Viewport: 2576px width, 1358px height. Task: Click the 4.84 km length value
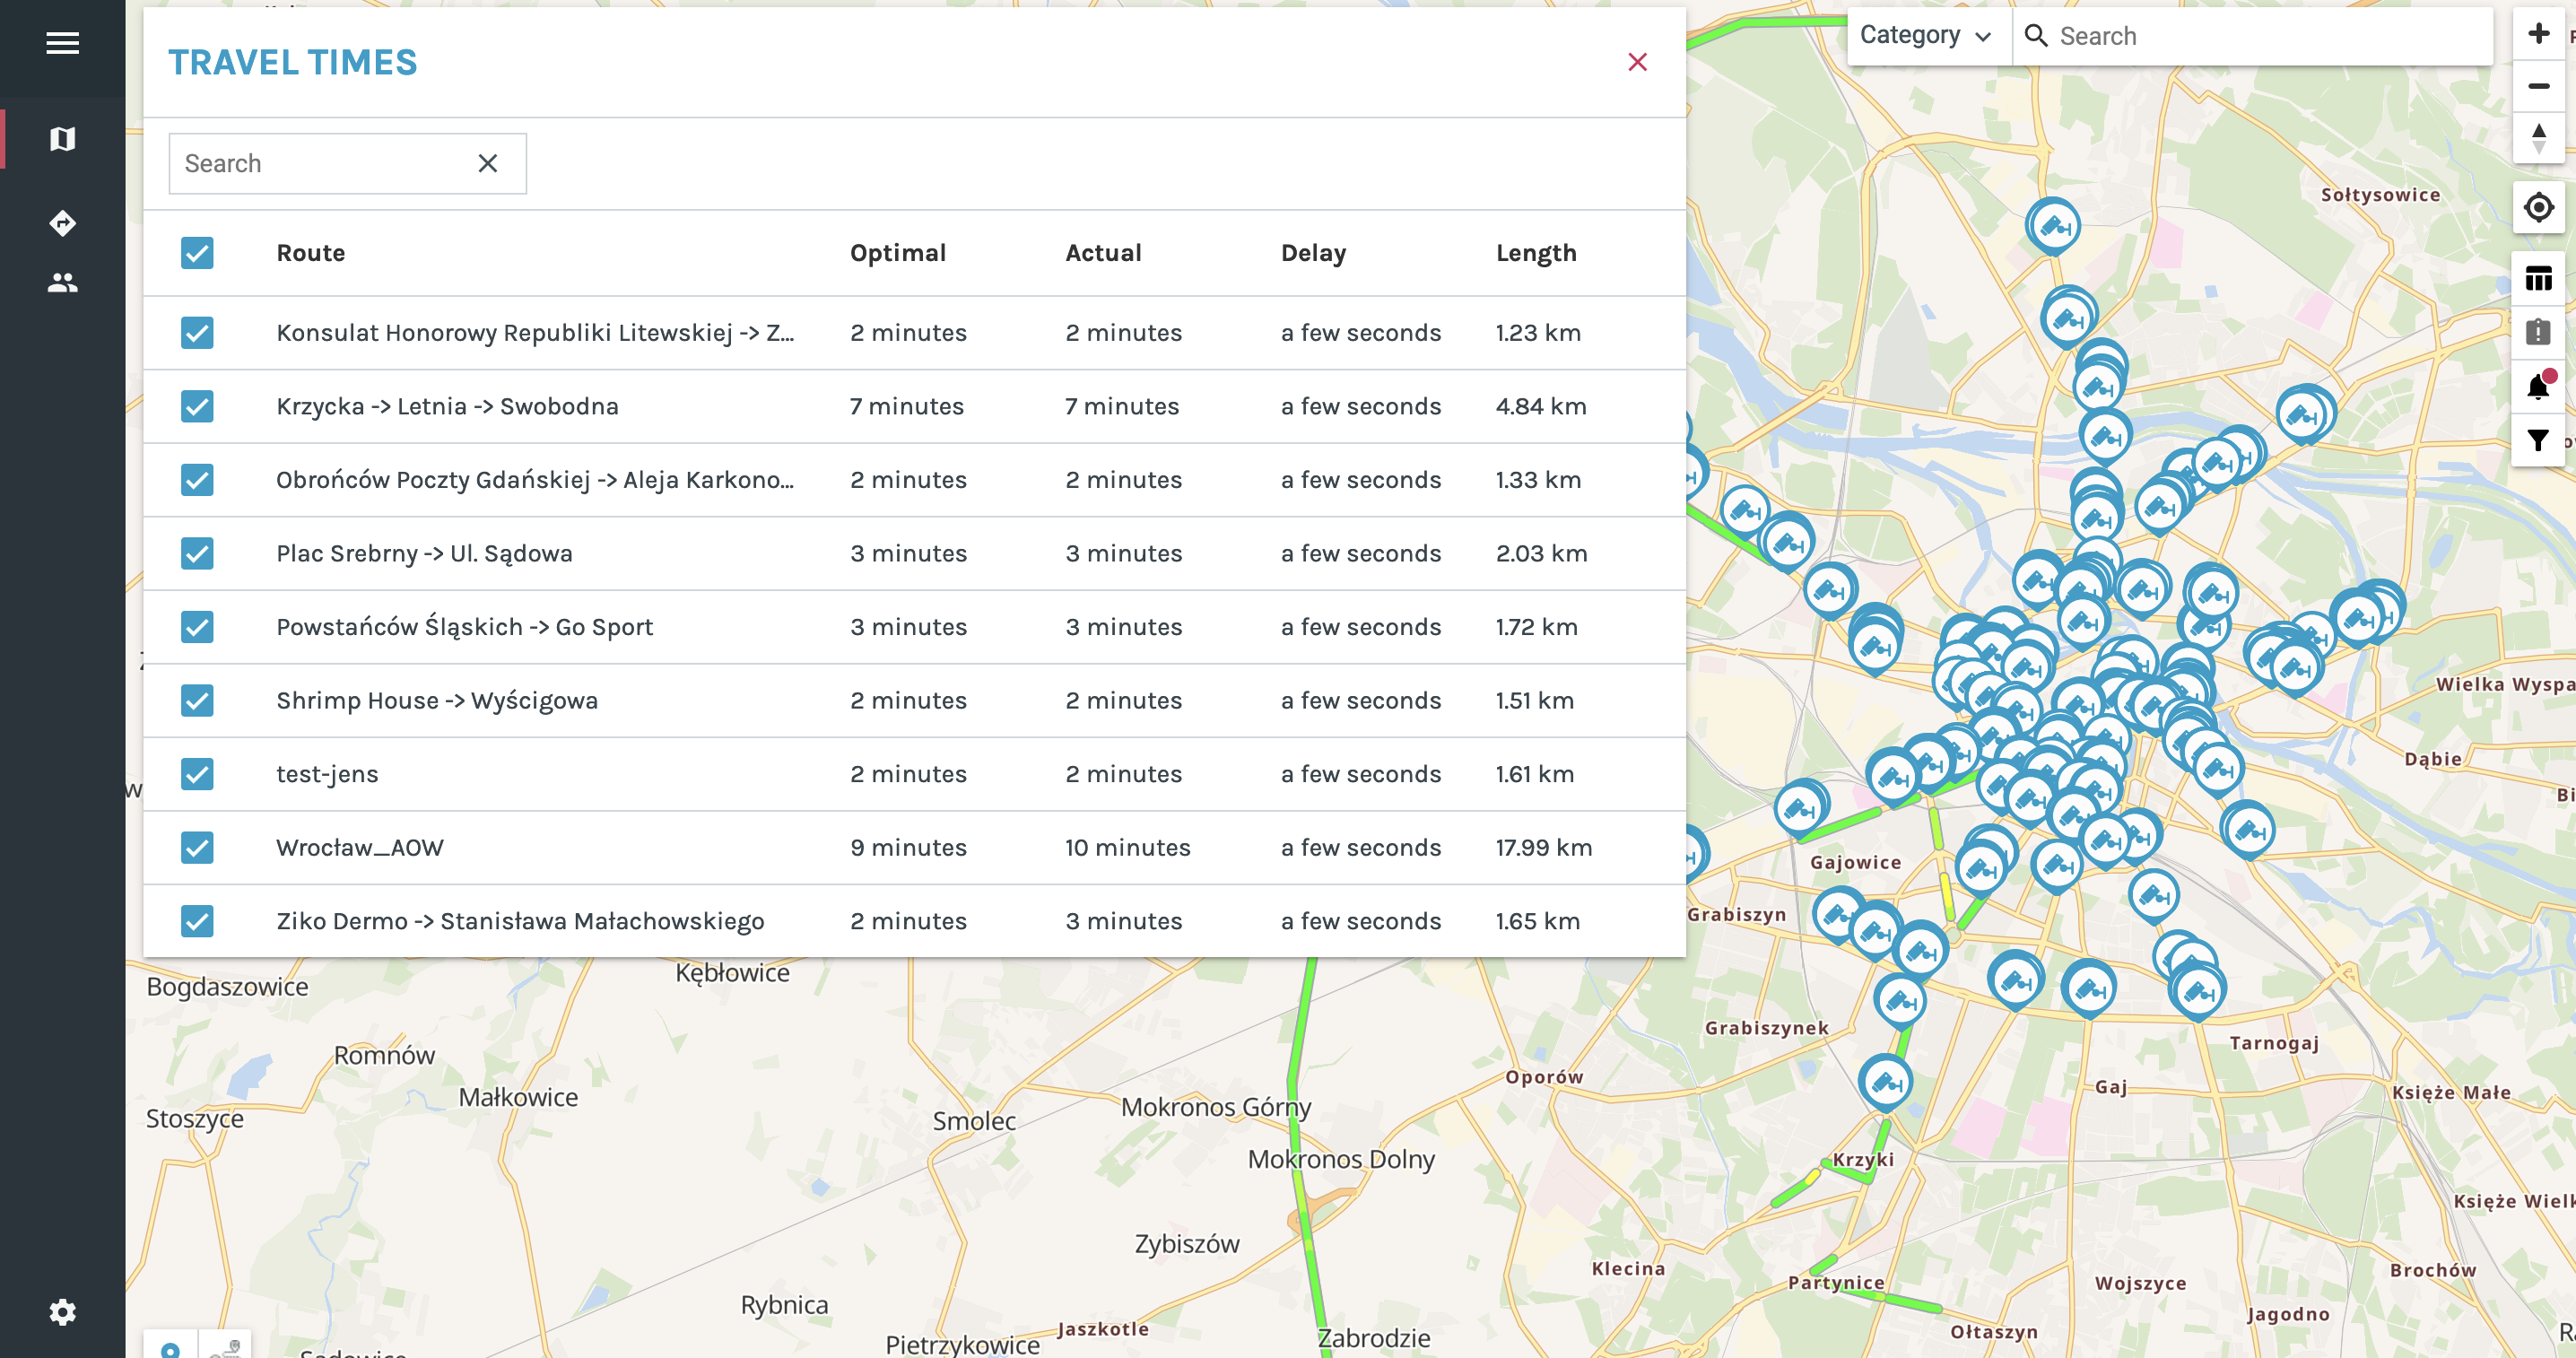click(1540, 406)
